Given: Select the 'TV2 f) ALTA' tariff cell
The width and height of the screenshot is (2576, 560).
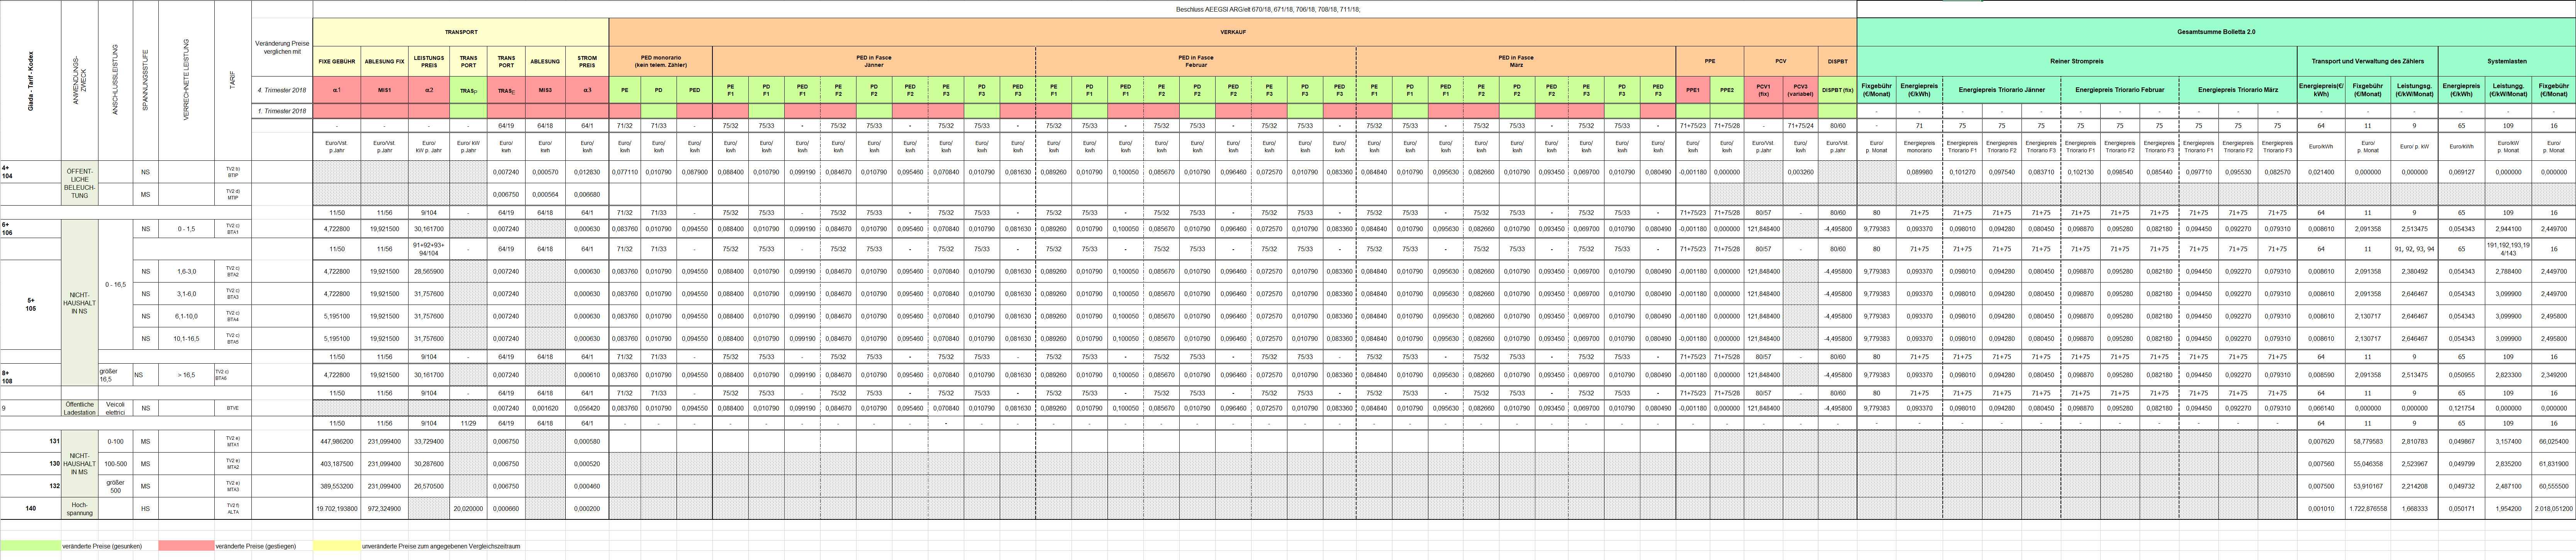Looking at the screenshot, I should click(232, 508).
